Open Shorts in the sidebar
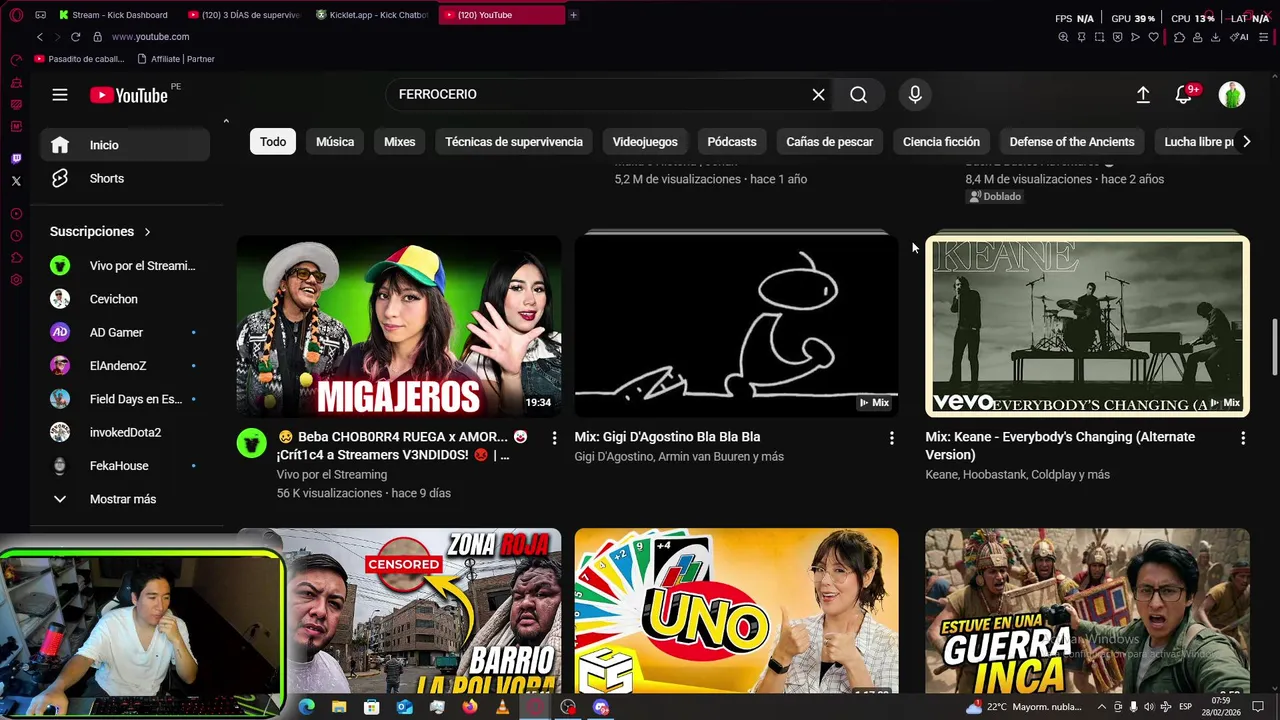This screenshot has width=1280, height=720. tap(125, 178)
